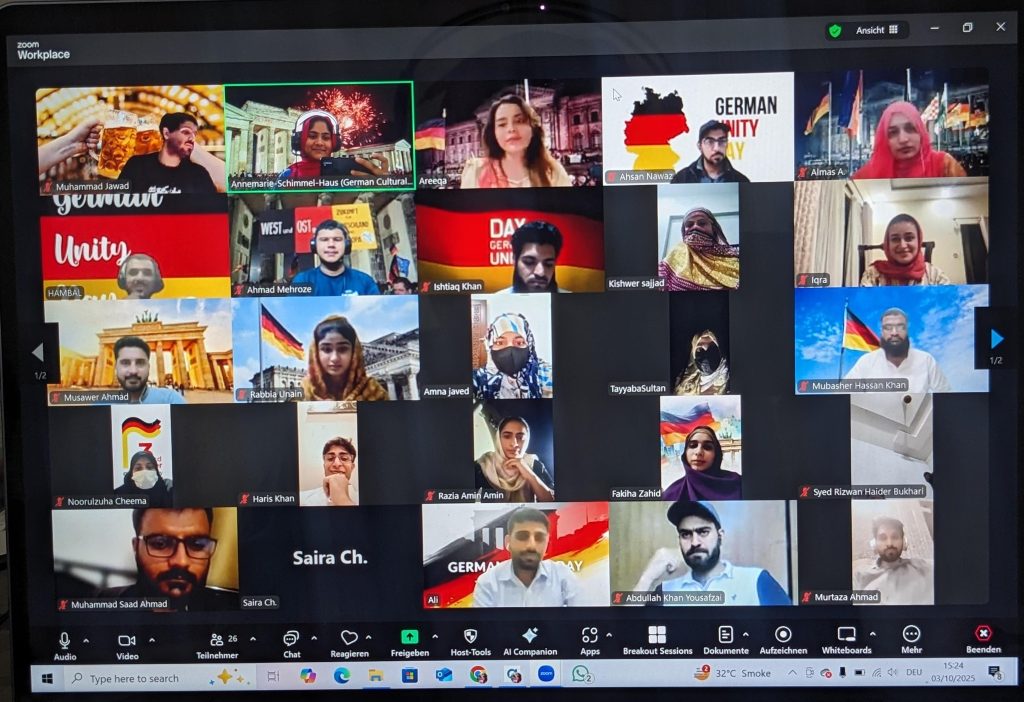Toggle camera with Video button
This screenshot has height=702, width=1024.
(127, 641)
